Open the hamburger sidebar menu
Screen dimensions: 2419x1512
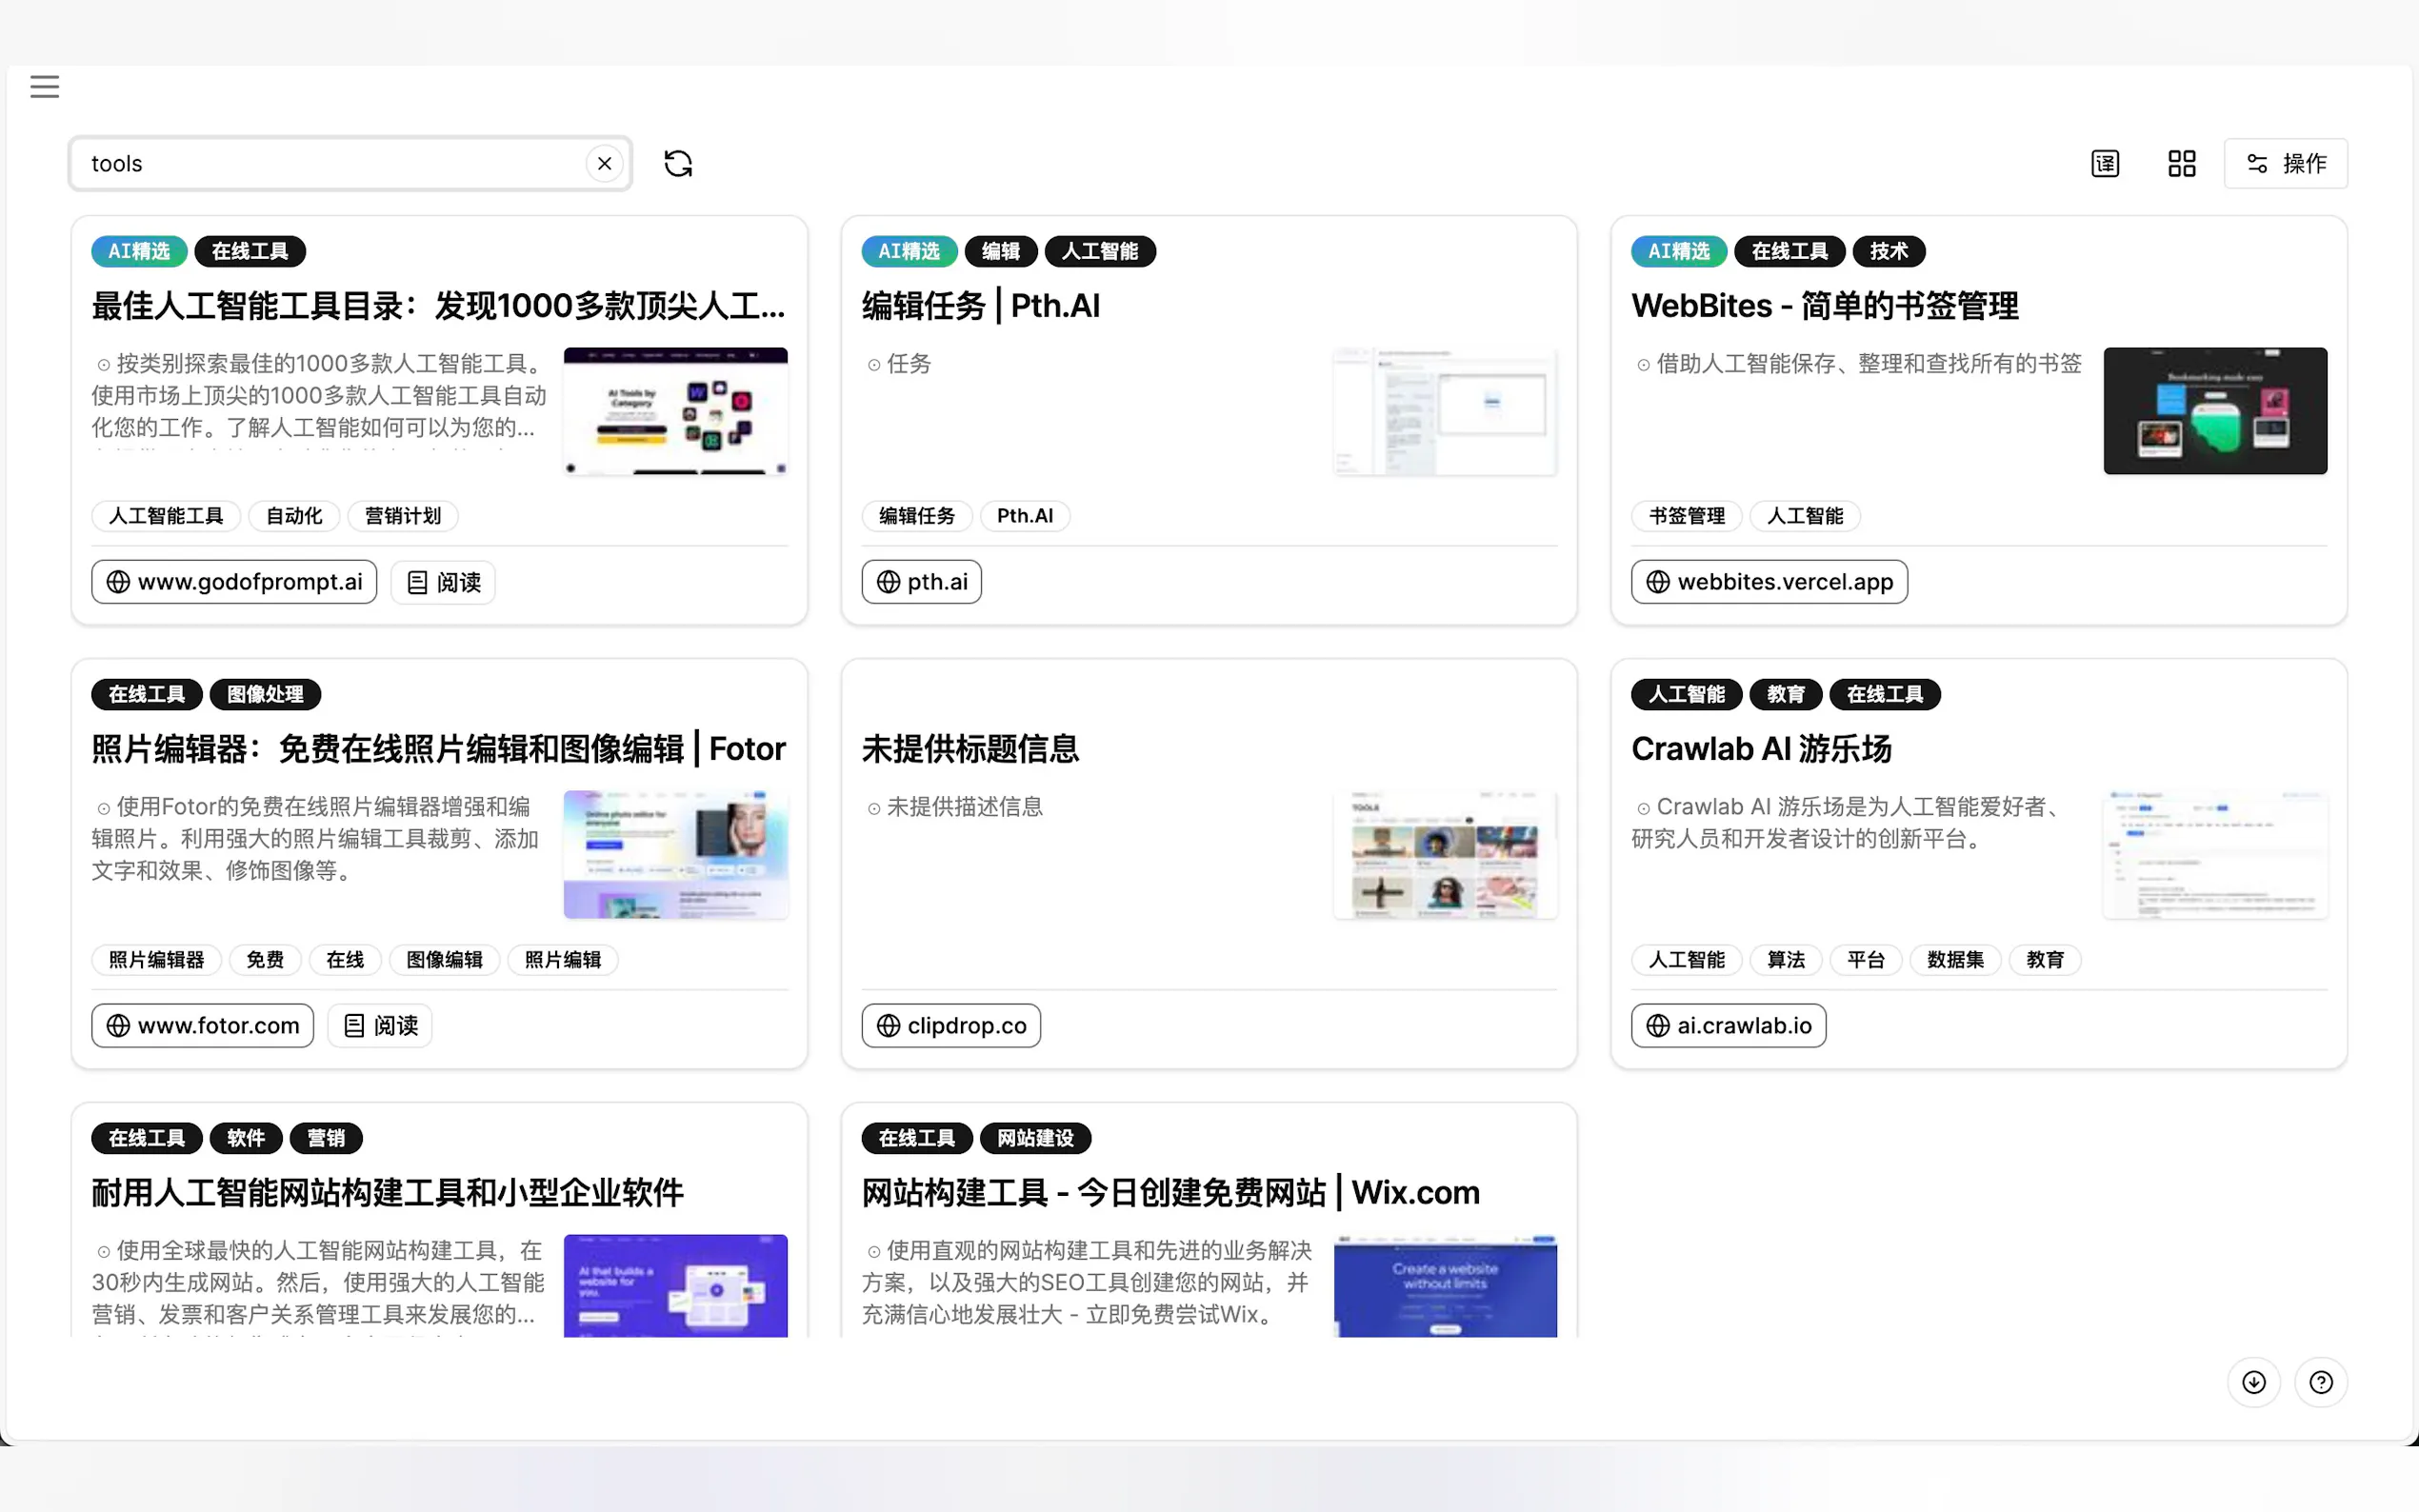click(44, 87)
